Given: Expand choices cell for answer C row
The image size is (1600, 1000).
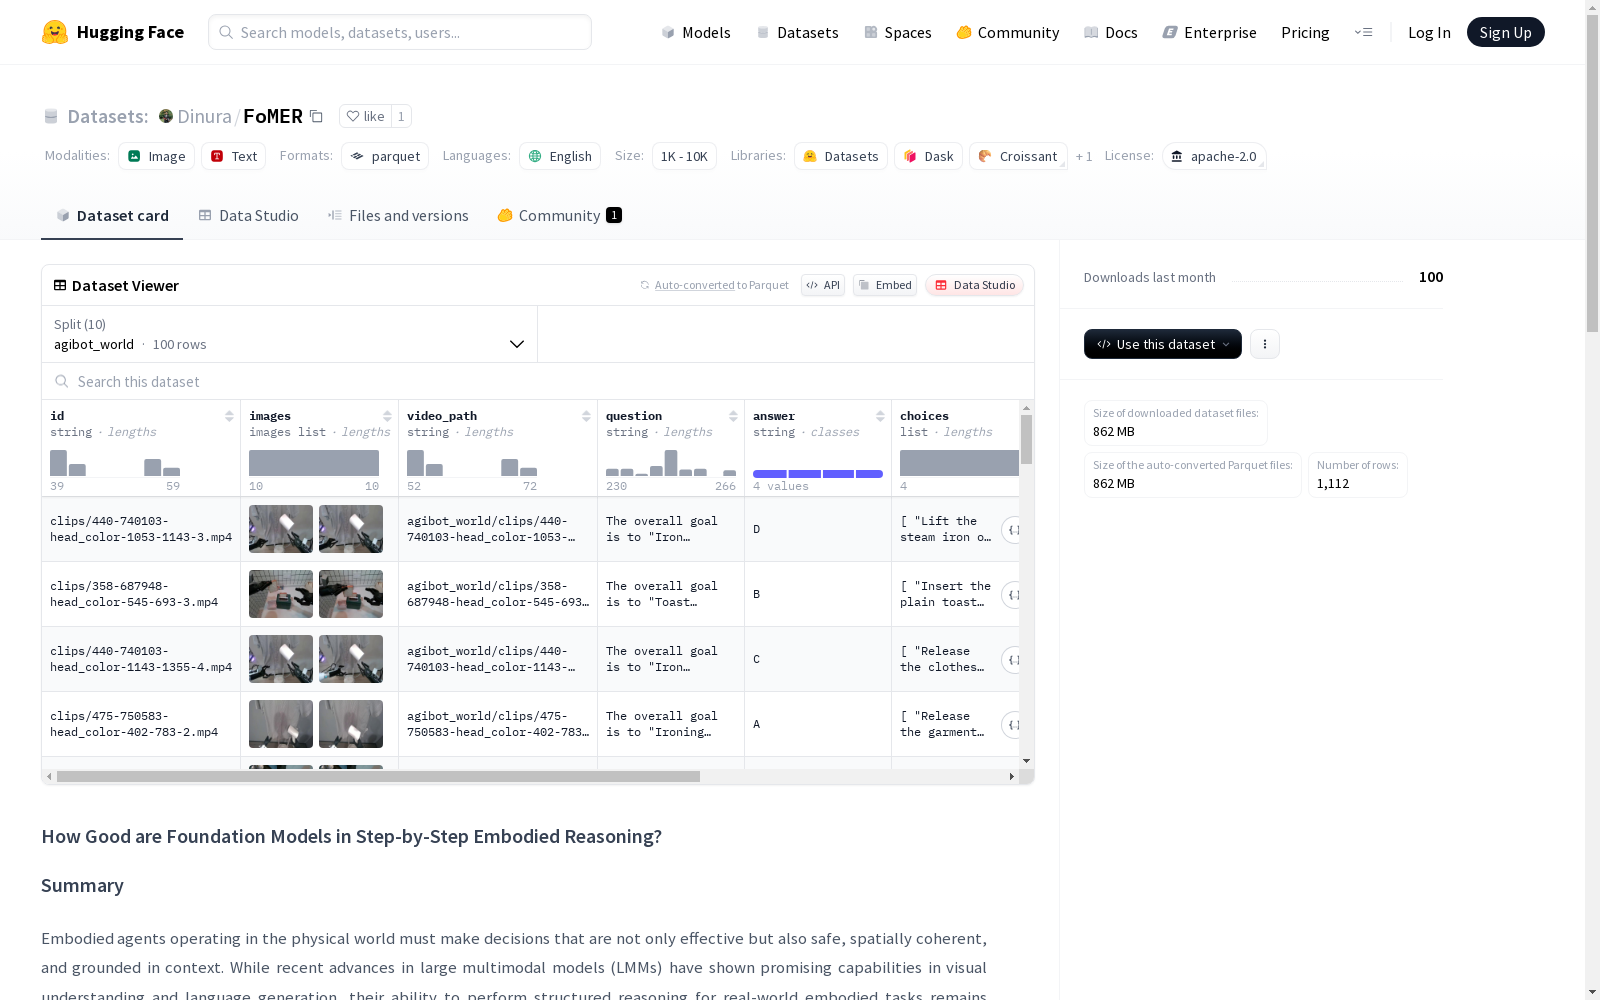Looking at the screenshot, I should (1011, 660).
